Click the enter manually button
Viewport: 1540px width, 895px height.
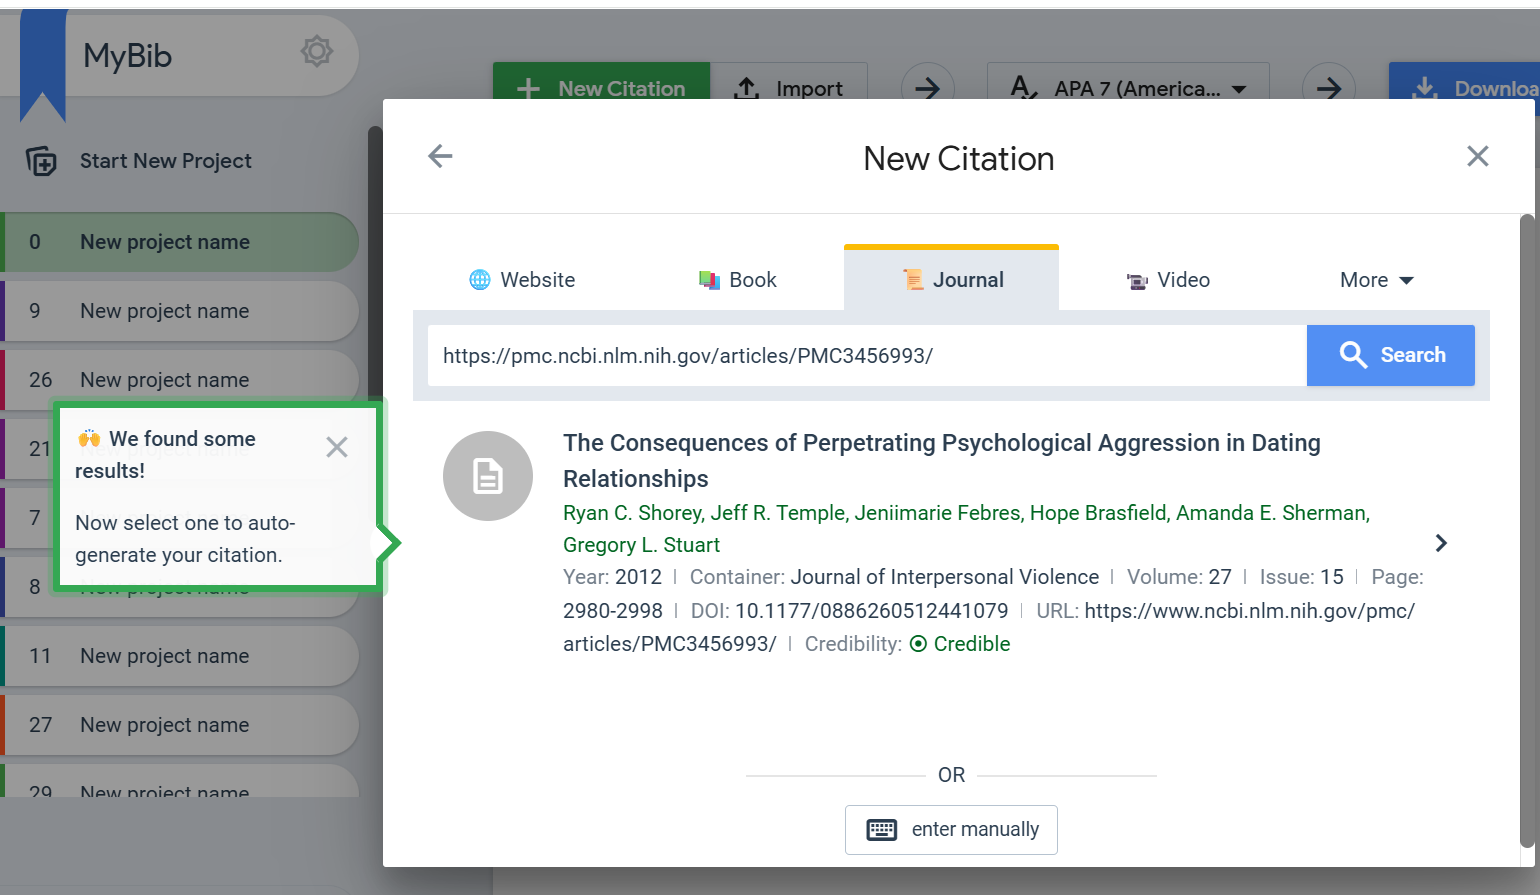tap(951, 830)
